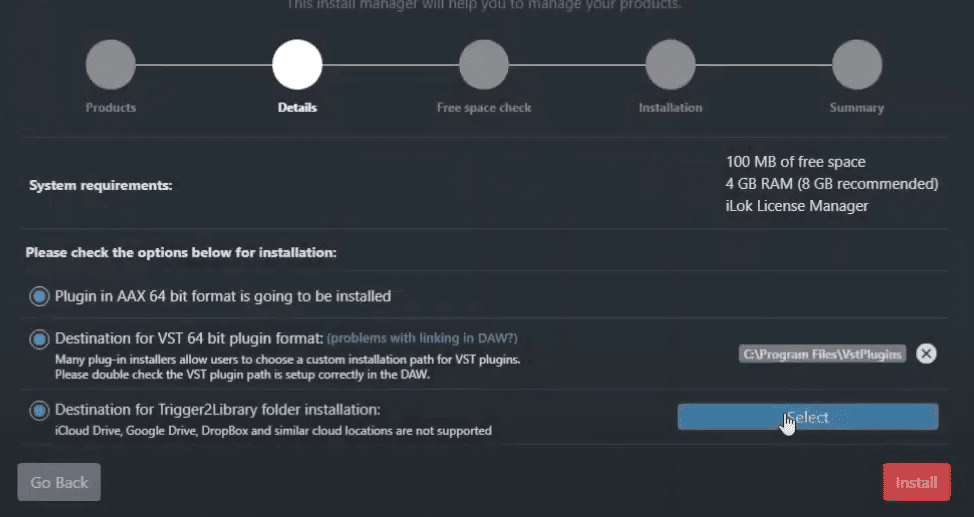Click the Products step label
The width and height of the screenshot is (974, 517).
[x=111, y=108]
